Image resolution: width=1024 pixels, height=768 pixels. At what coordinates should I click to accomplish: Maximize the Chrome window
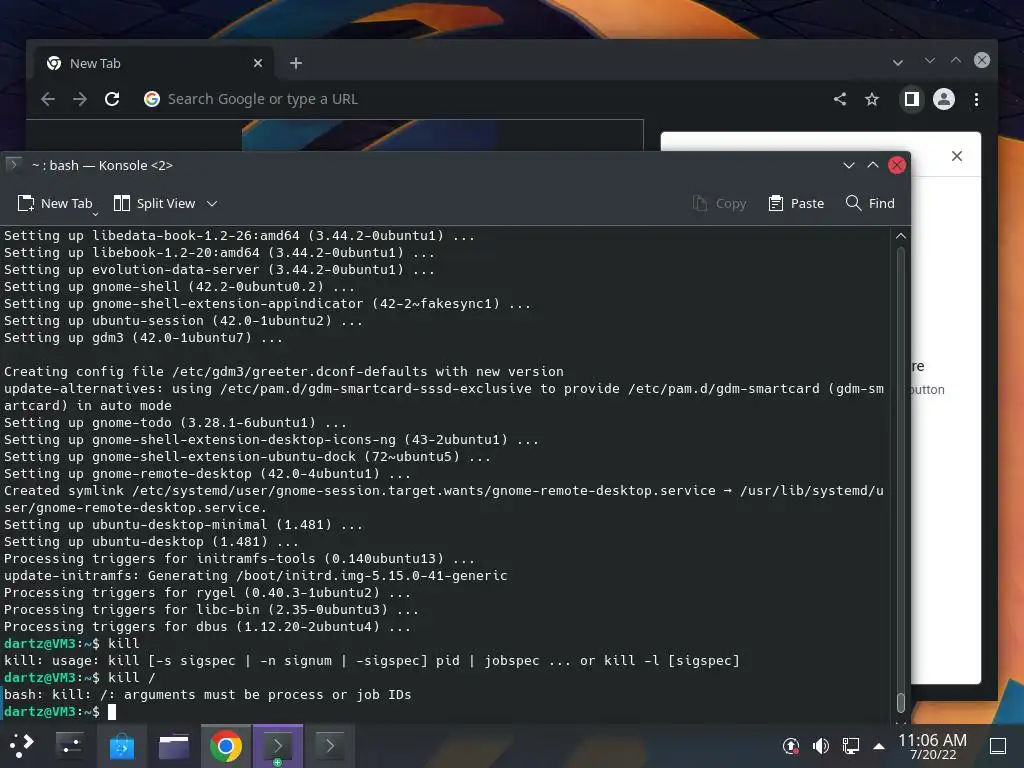pyautogui.click(x=956, y=60)
